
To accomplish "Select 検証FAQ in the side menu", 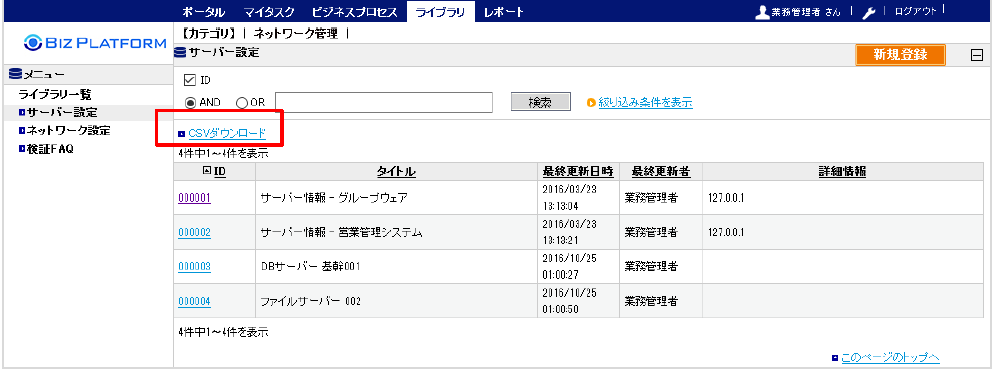I will point(51,149).
